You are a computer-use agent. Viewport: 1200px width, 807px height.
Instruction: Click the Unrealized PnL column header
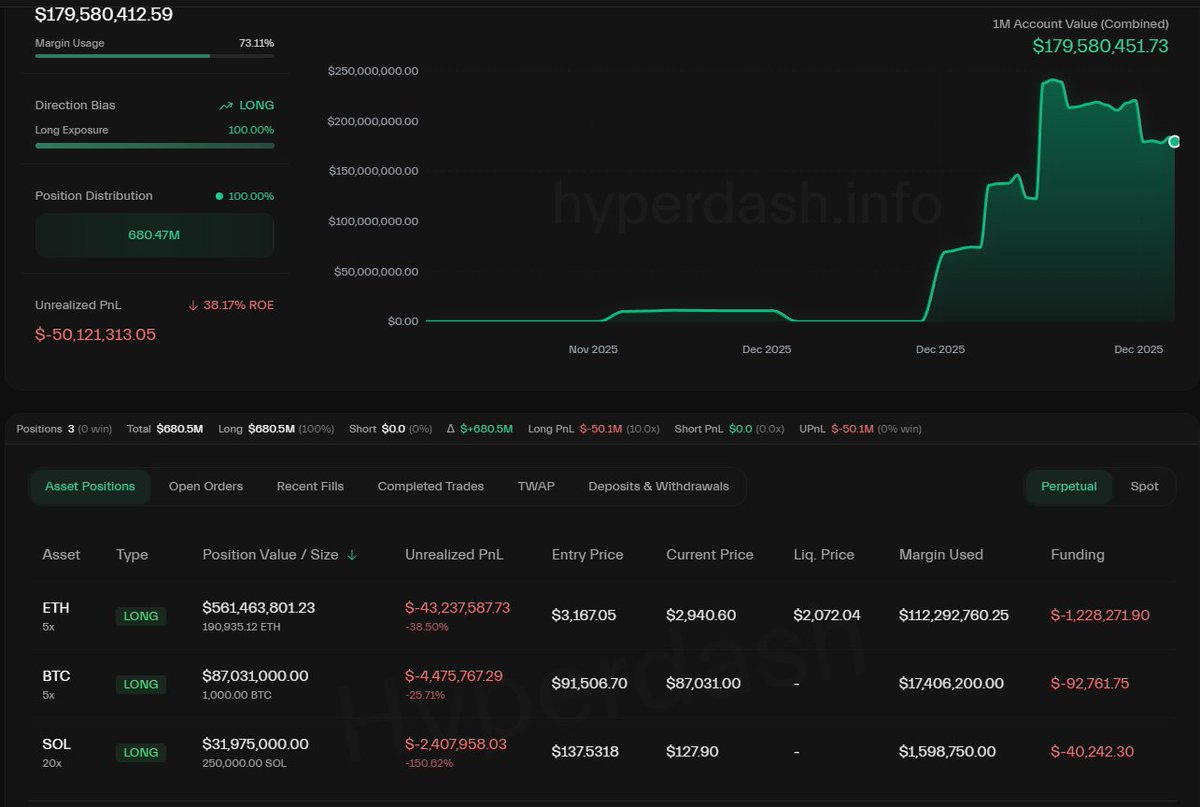coord(454,554)
